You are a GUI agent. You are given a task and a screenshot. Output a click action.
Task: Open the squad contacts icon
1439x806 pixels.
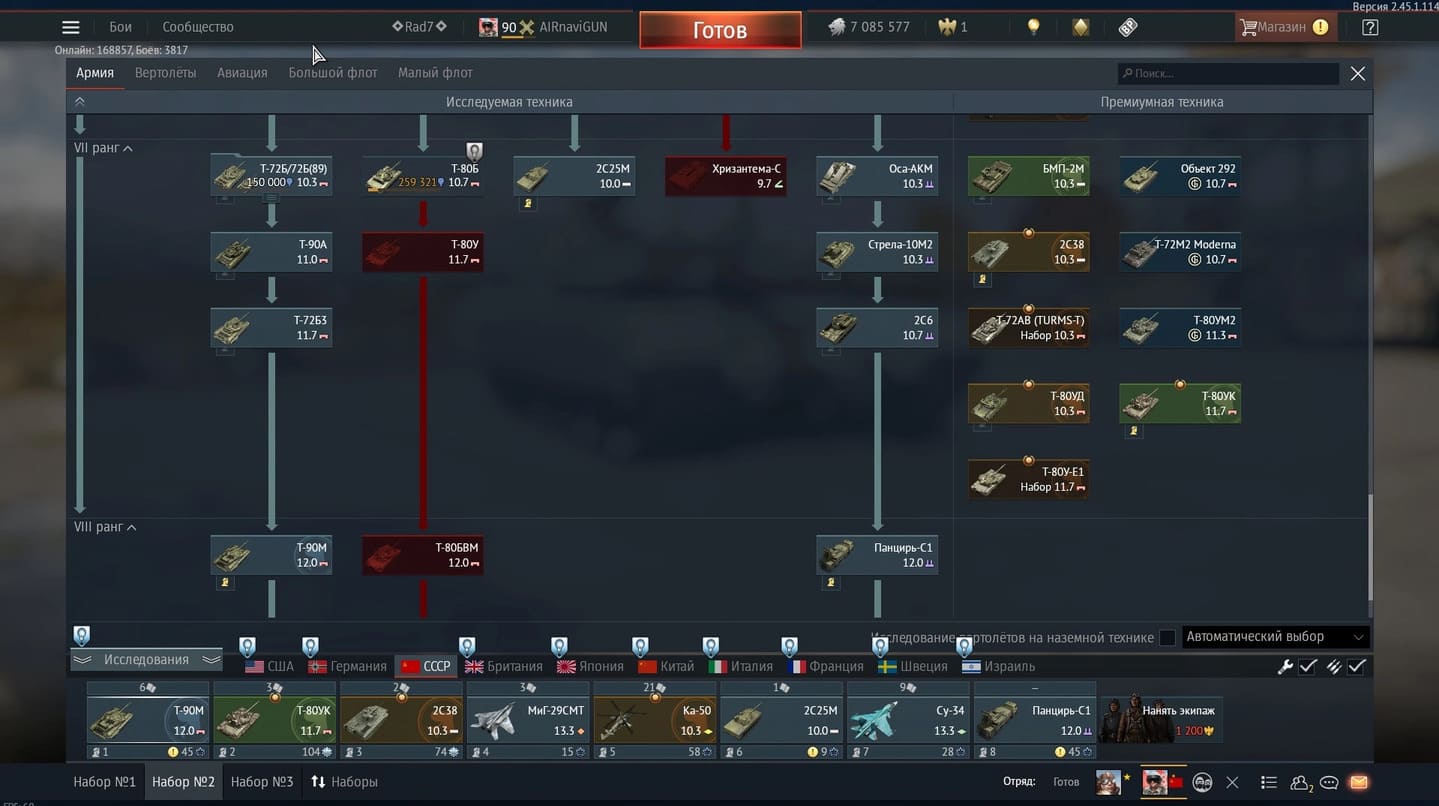1300,782
